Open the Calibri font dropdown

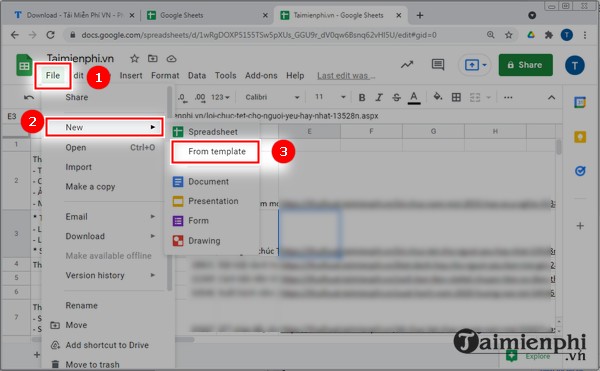[x=272, y=97]
